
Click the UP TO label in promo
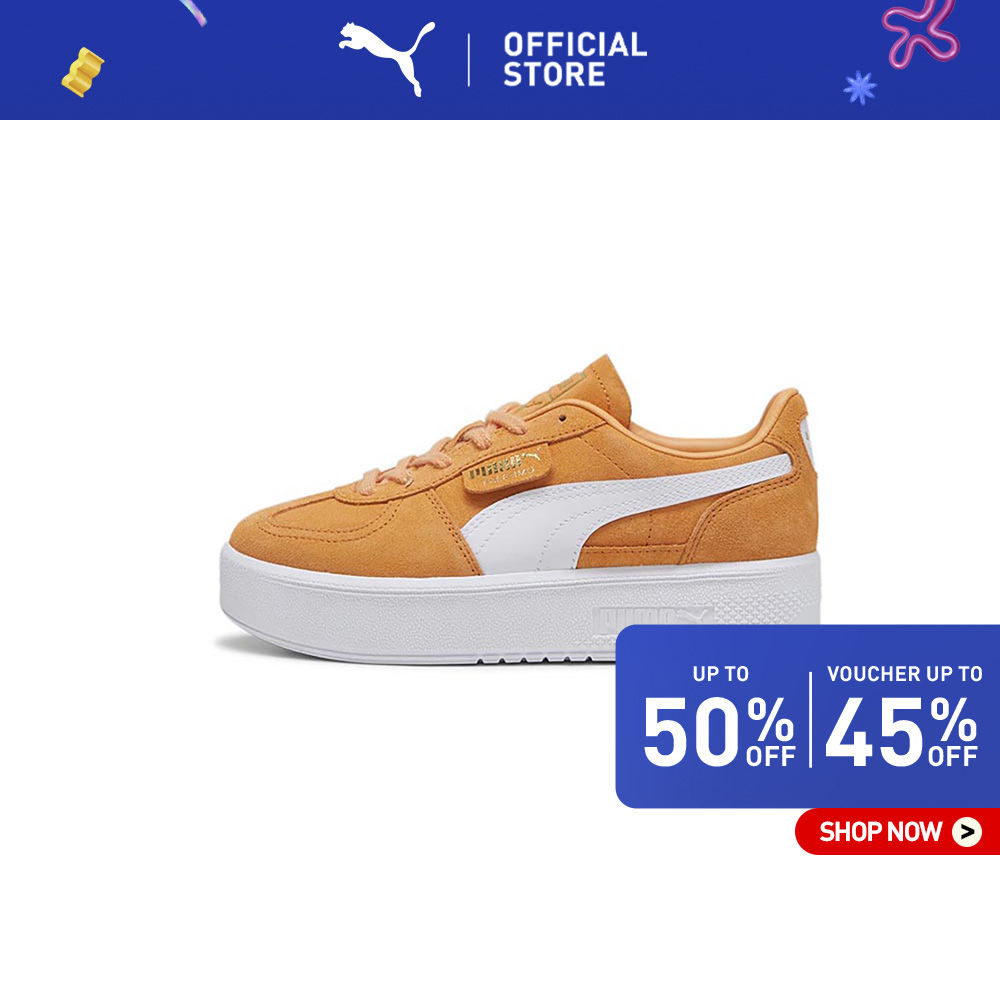(721, 674)
